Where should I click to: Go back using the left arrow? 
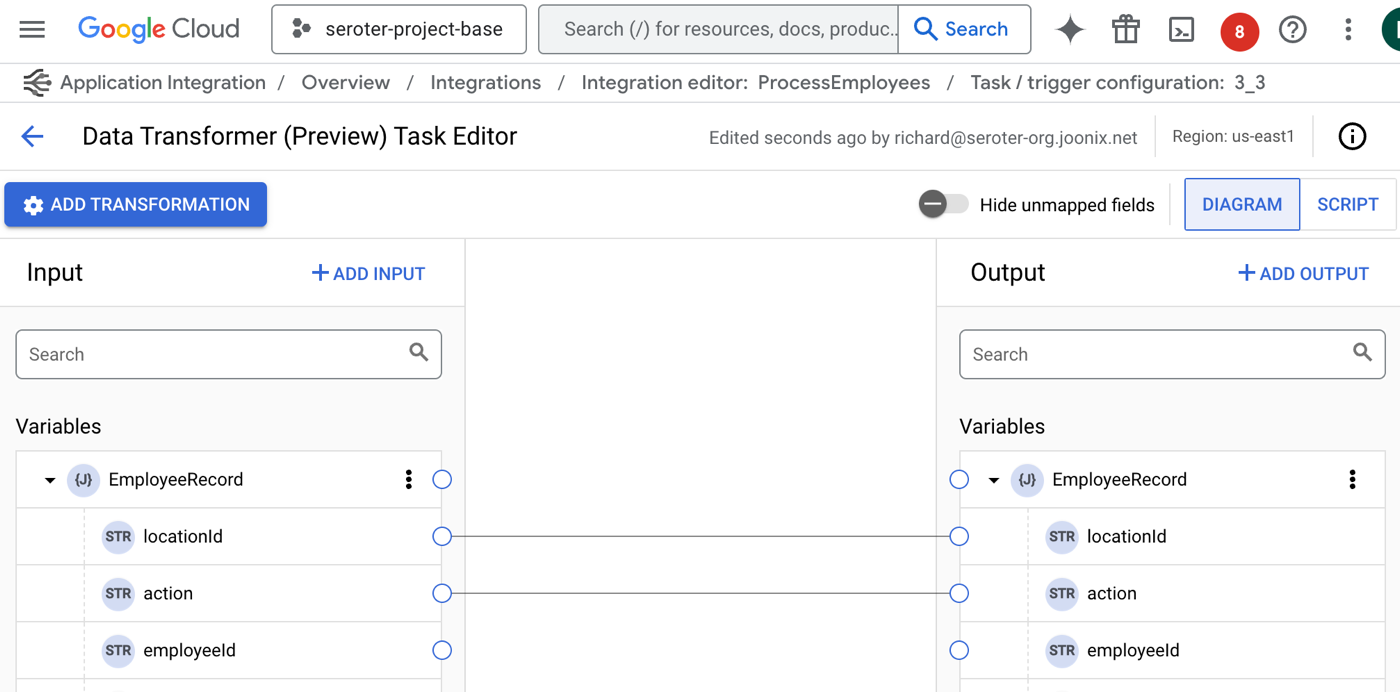pos(32,137)
